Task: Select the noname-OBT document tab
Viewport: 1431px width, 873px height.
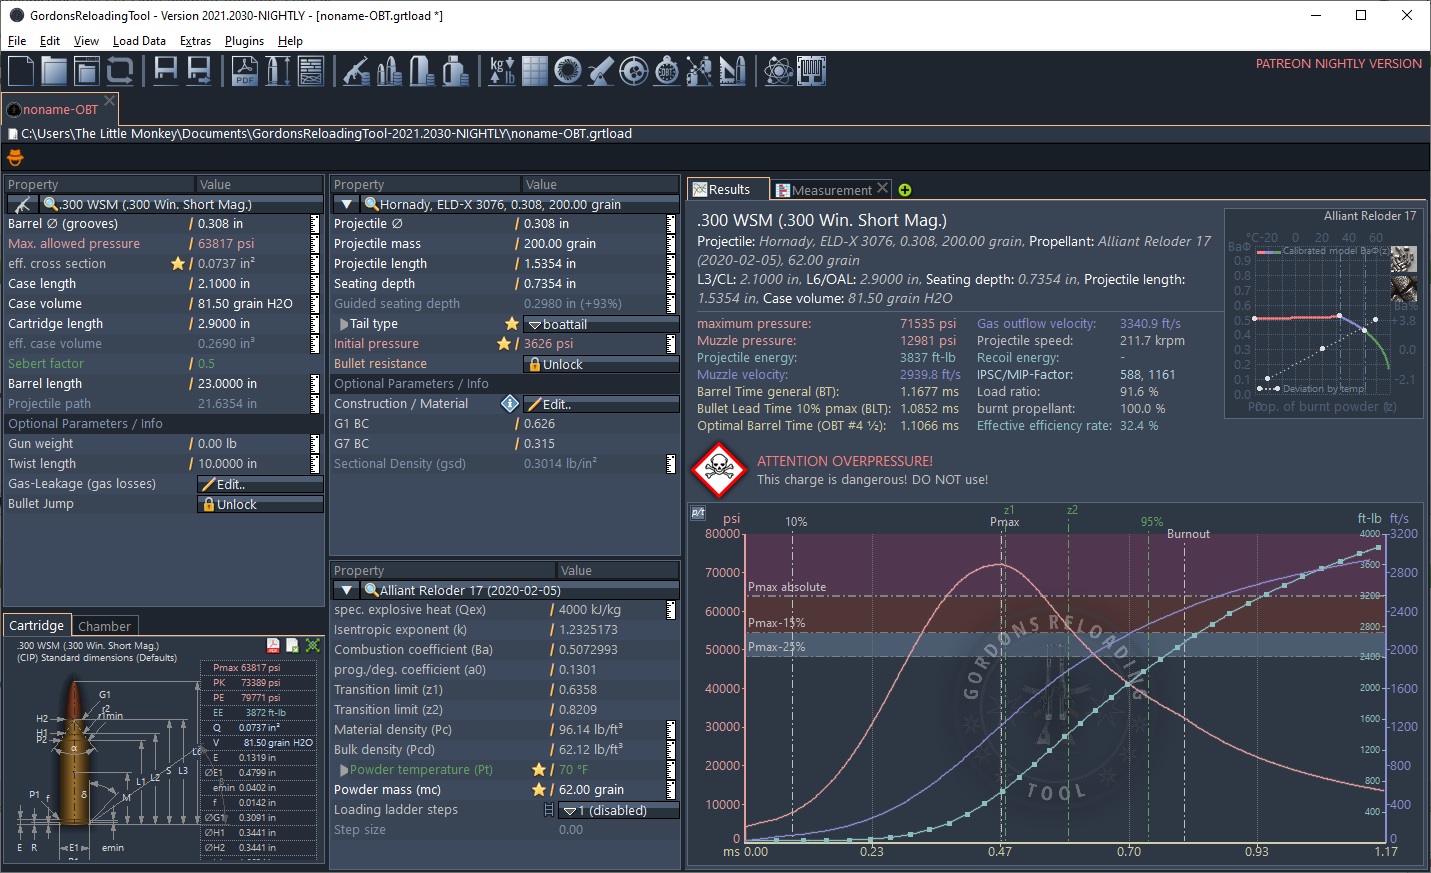Action: (60, 109)
